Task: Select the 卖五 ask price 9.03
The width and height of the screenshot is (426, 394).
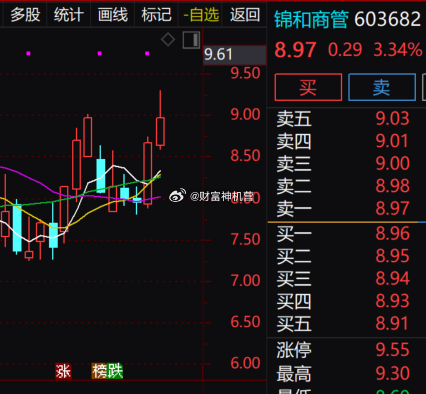Action: point(392,118)
